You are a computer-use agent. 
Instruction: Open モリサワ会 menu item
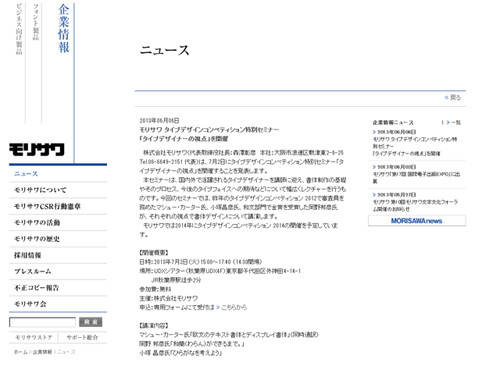(30, 304)
